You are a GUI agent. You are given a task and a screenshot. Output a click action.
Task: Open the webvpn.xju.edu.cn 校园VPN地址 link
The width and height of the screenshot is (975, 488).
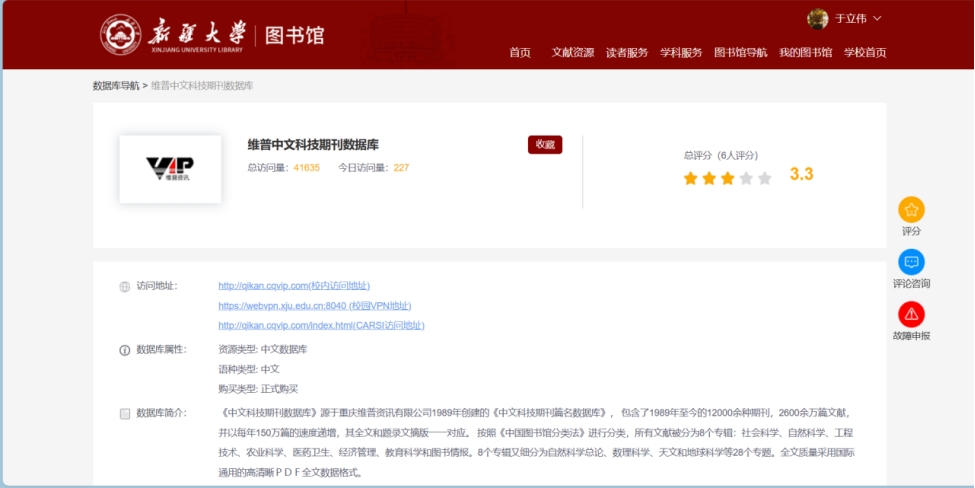(315, 306)
